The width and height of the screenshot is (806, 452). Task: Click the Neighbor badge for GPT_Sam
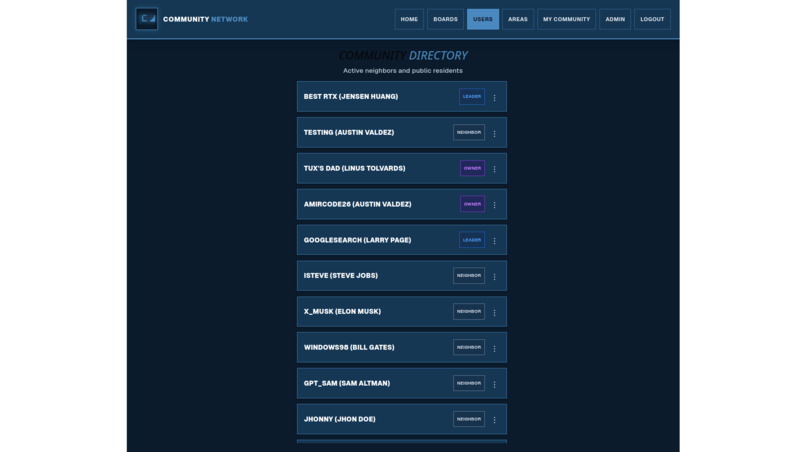[469, 383]
